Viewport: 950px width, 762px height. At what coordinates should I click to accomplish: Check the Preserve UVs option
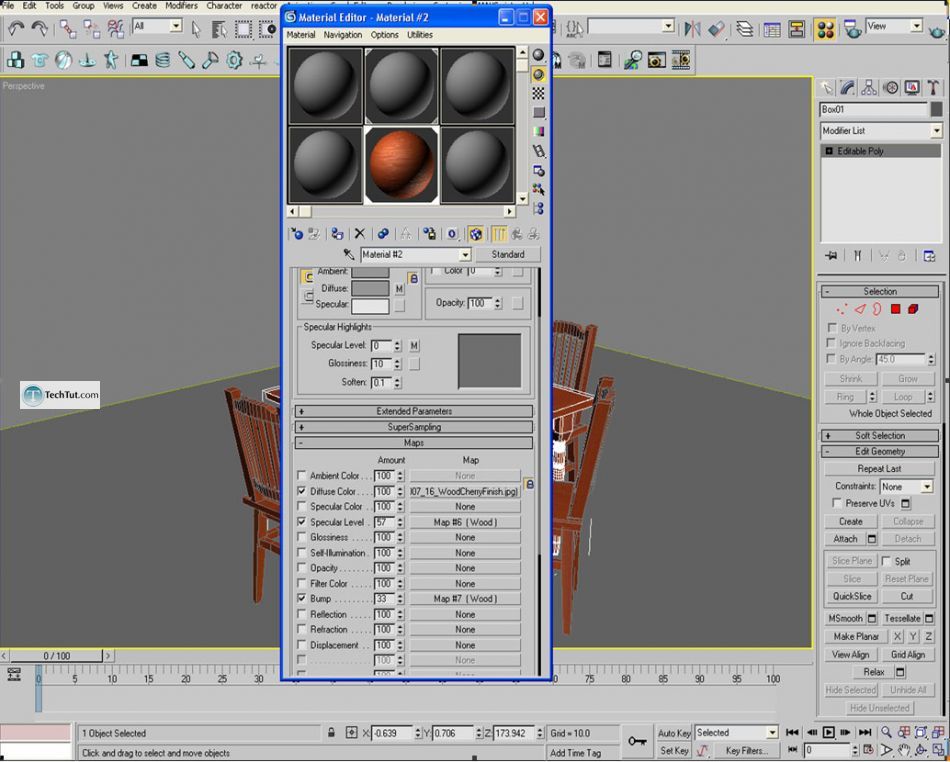pyautogui.click(x=837, y=503)
